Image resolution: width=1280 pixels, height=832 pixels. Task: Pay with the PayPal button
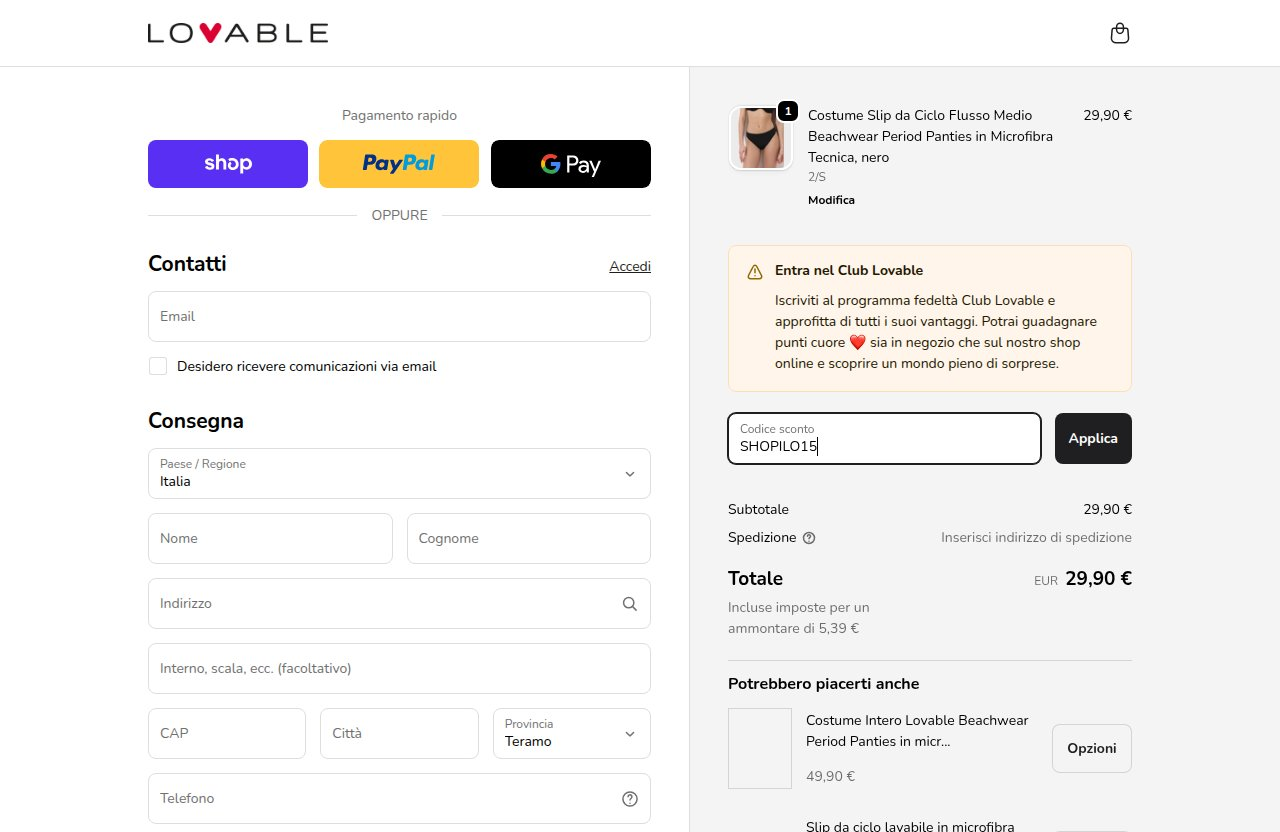(x=399, y=164)
